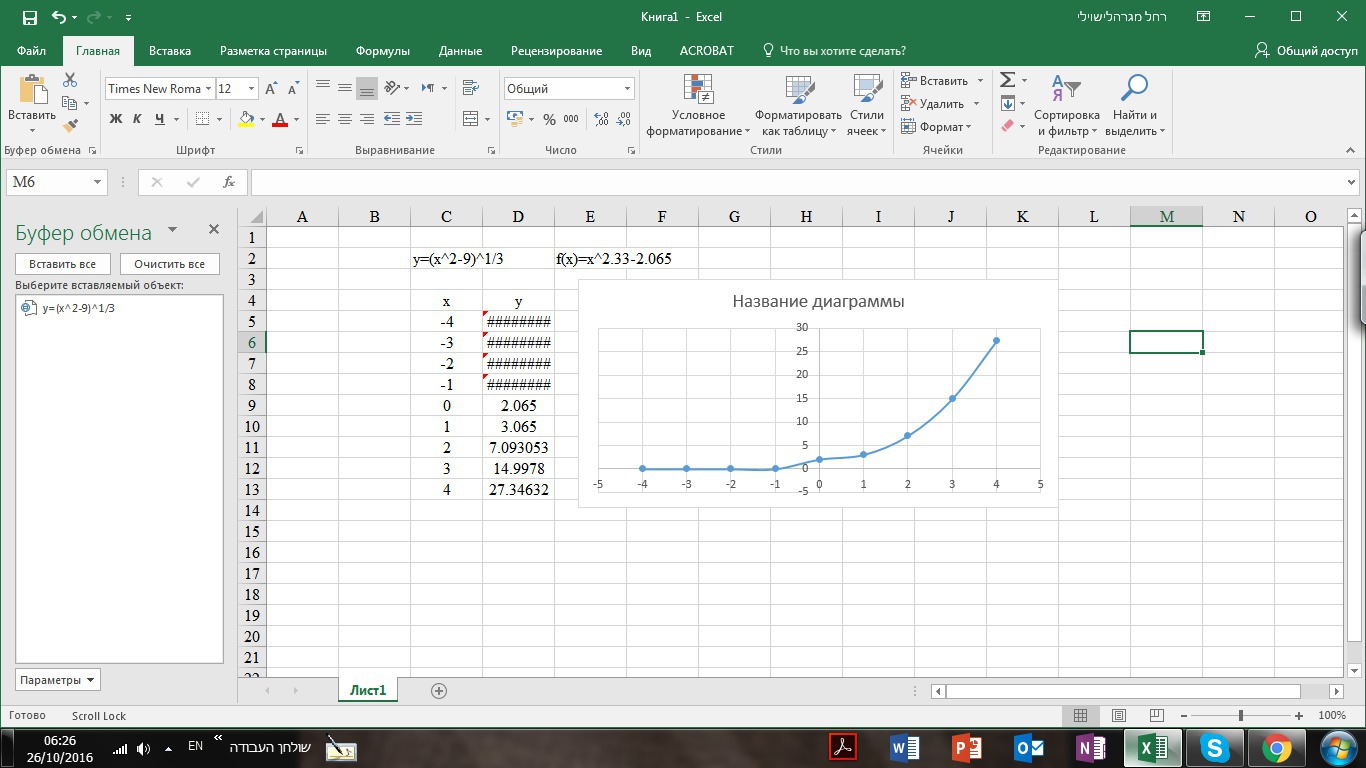Select the Format Painter brush
Image resolution: width=1366 pixels, height=768 pixels.
[70, 126]
